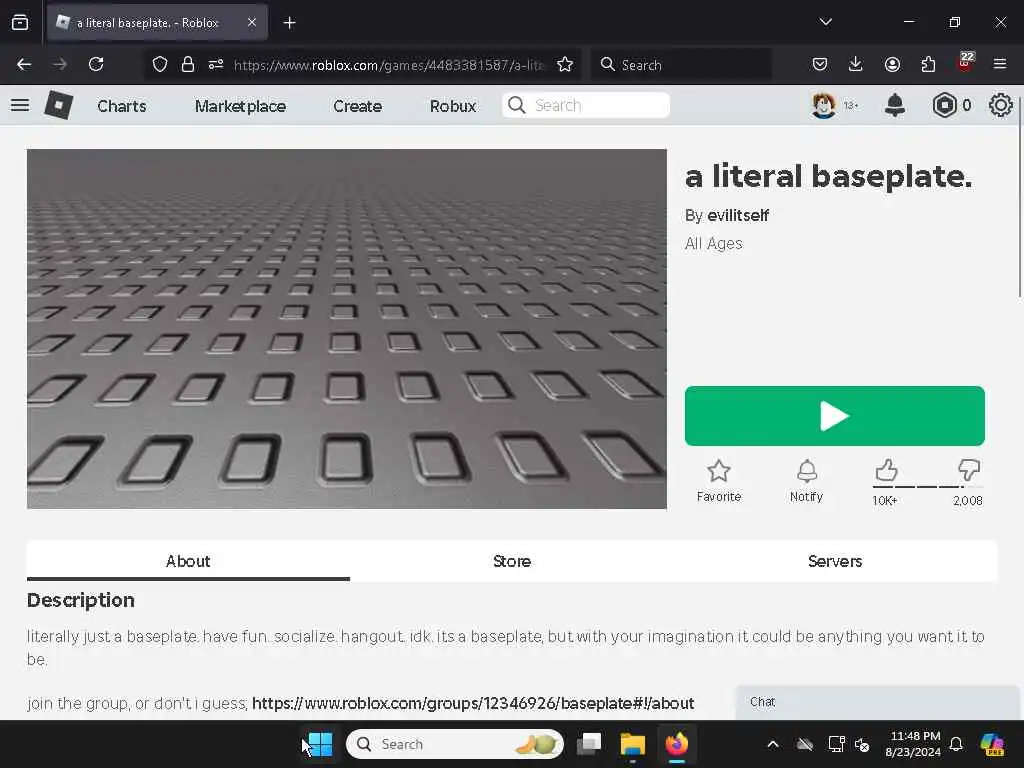Click the All Ages rating label
1024x768 pixels.
pyautogui.click(x=714, y=244)
